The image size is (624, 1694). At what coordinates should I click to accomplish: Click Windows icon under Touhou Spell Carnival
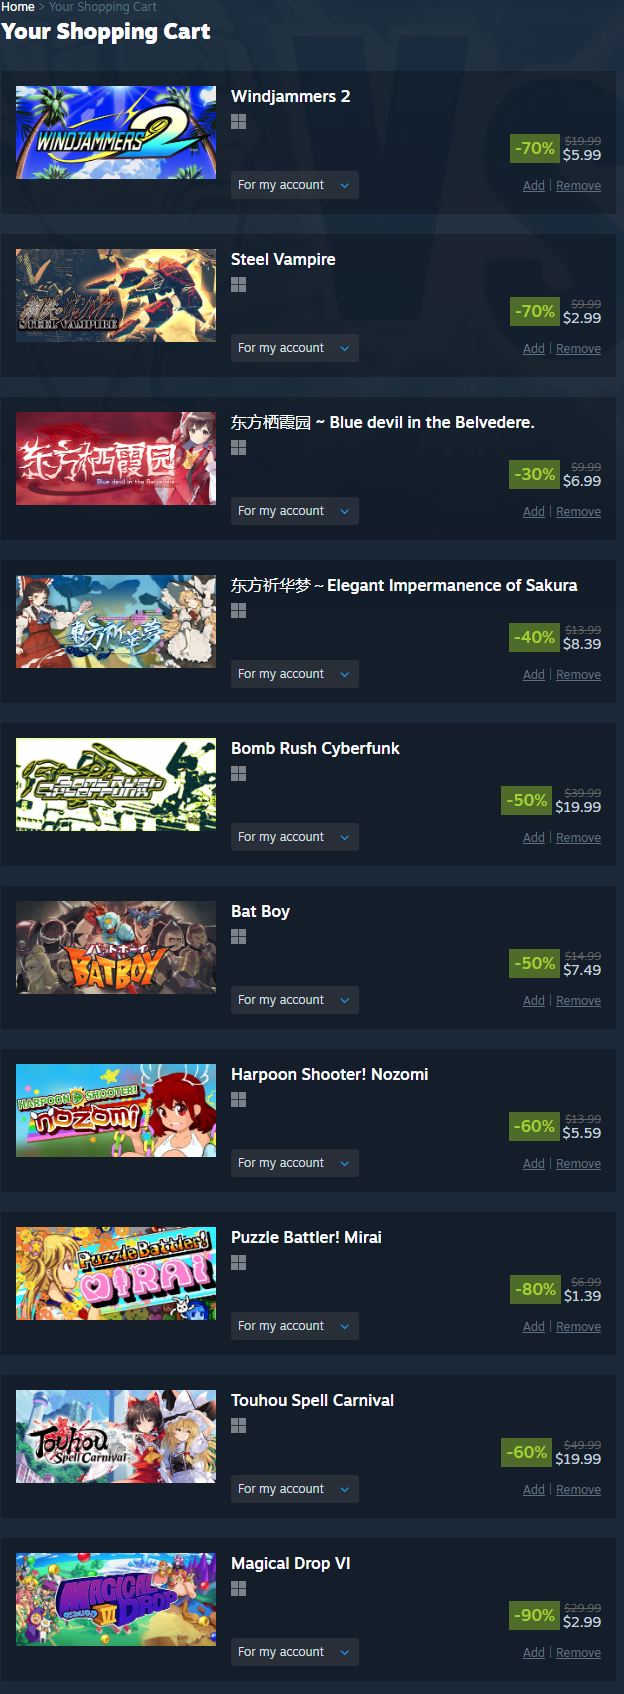238,1426
